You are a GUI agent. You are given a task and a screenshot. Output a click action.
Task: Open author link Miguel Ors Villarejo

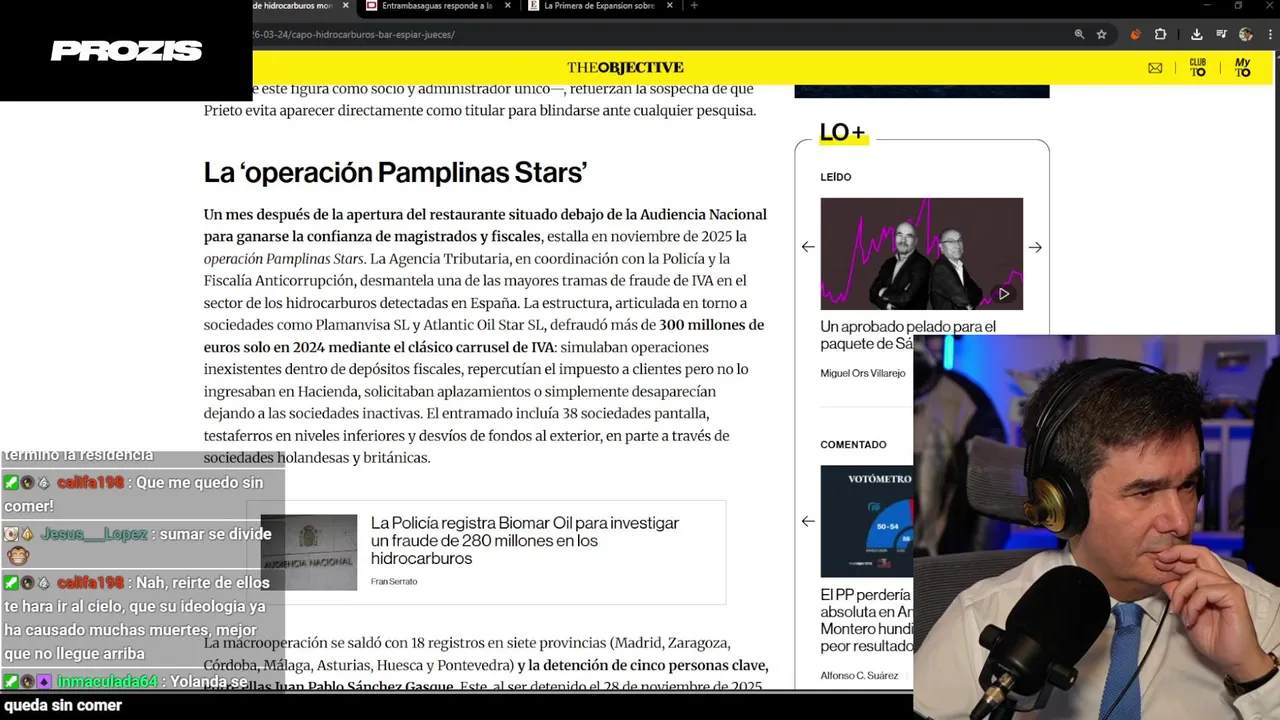coord(862,373)
